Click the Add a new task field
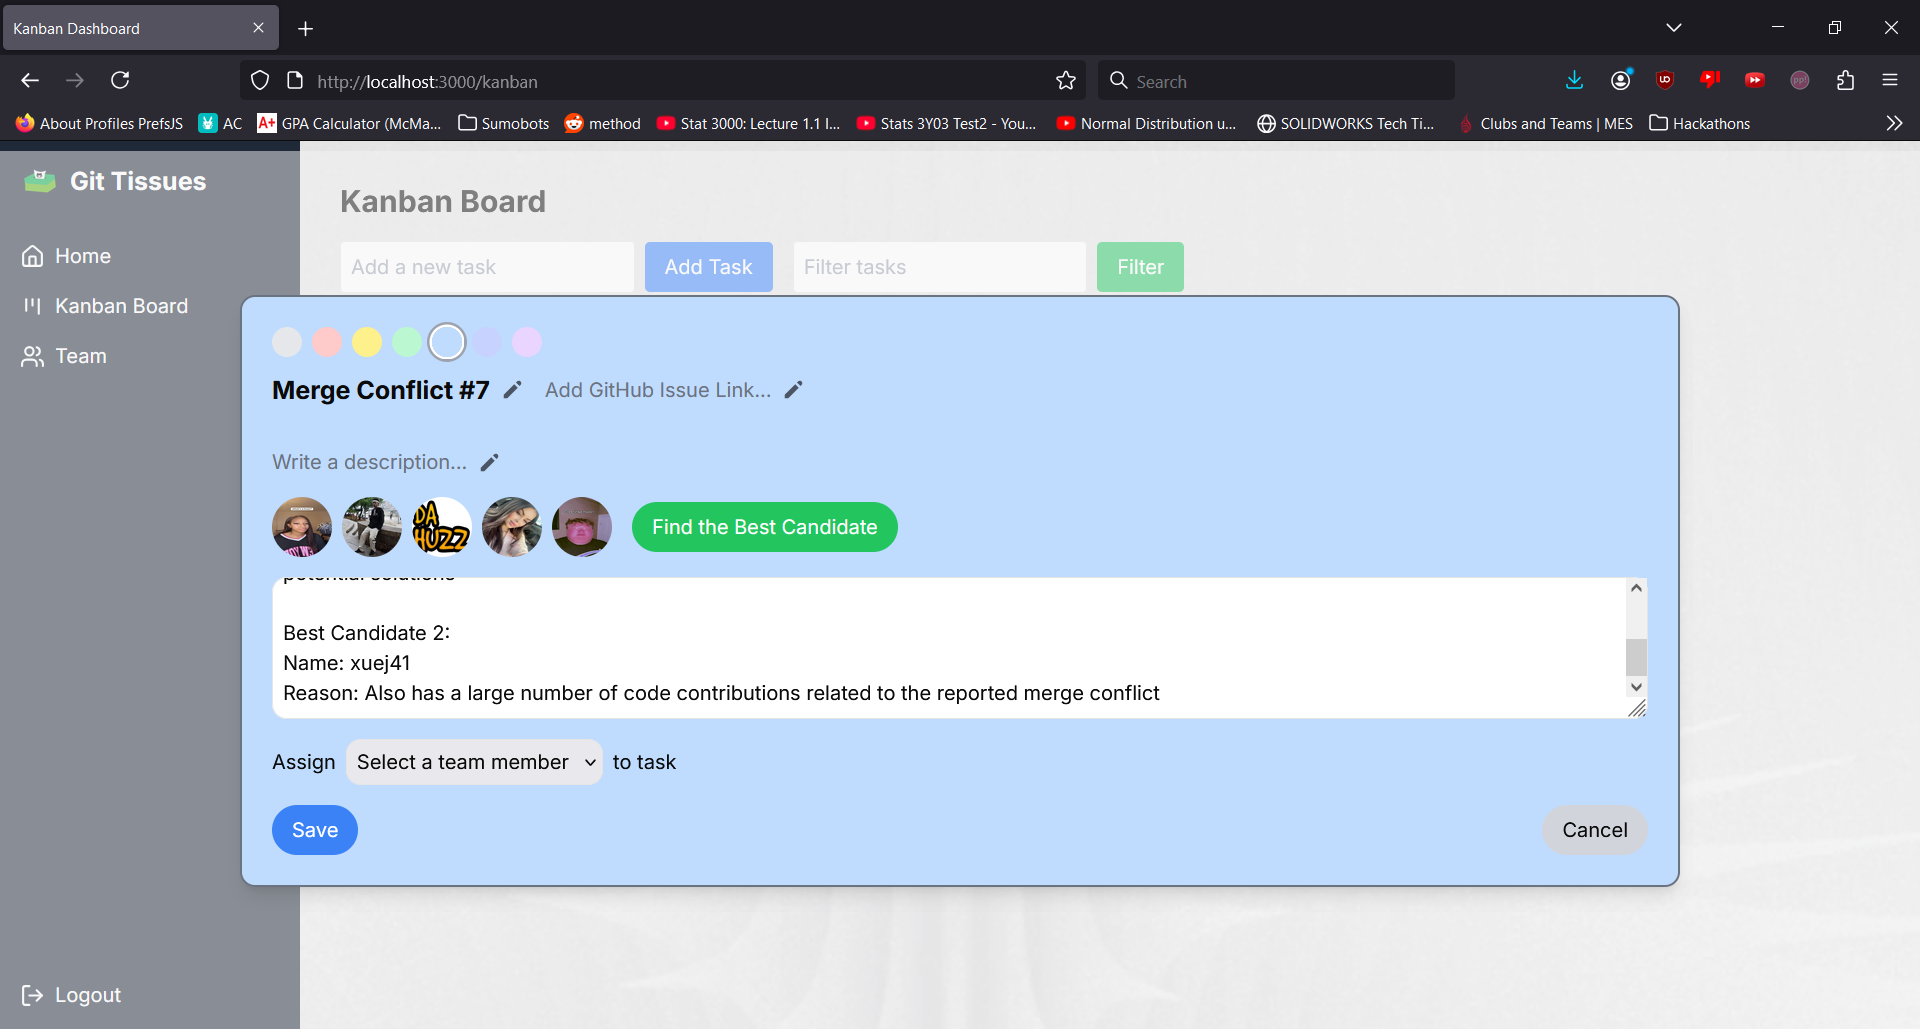Viewport: 1920px width, 1029px height. pos(487,267)
